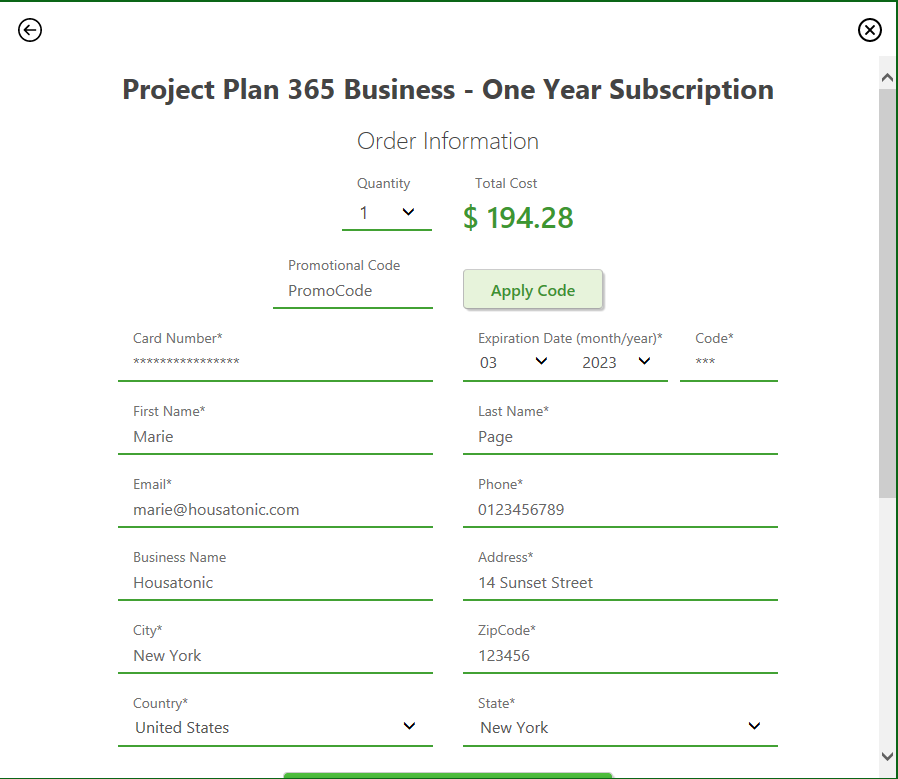This screenshot has height=779, width=898.
Task: Select the Last Name field
Action: point(620,436)
